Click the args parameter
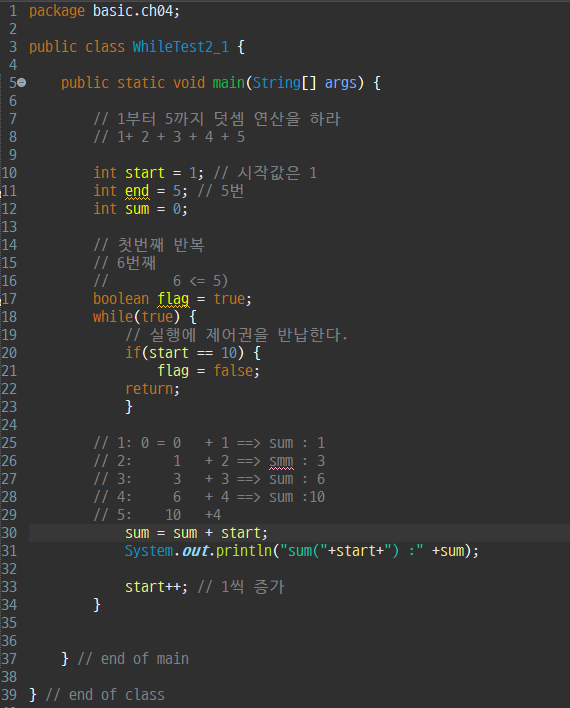Screen dimensions: 570x708 point(341,83)
